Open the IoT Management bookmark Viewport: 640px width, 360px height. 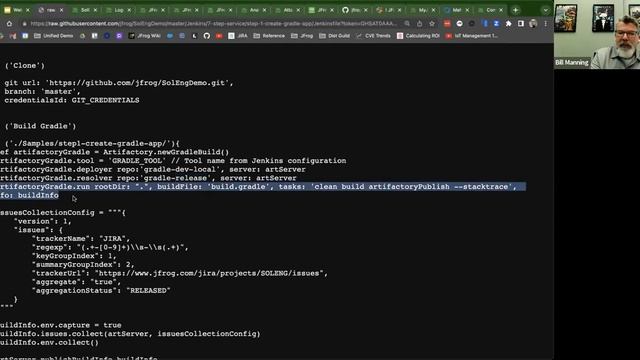click(x=472, y=36)
